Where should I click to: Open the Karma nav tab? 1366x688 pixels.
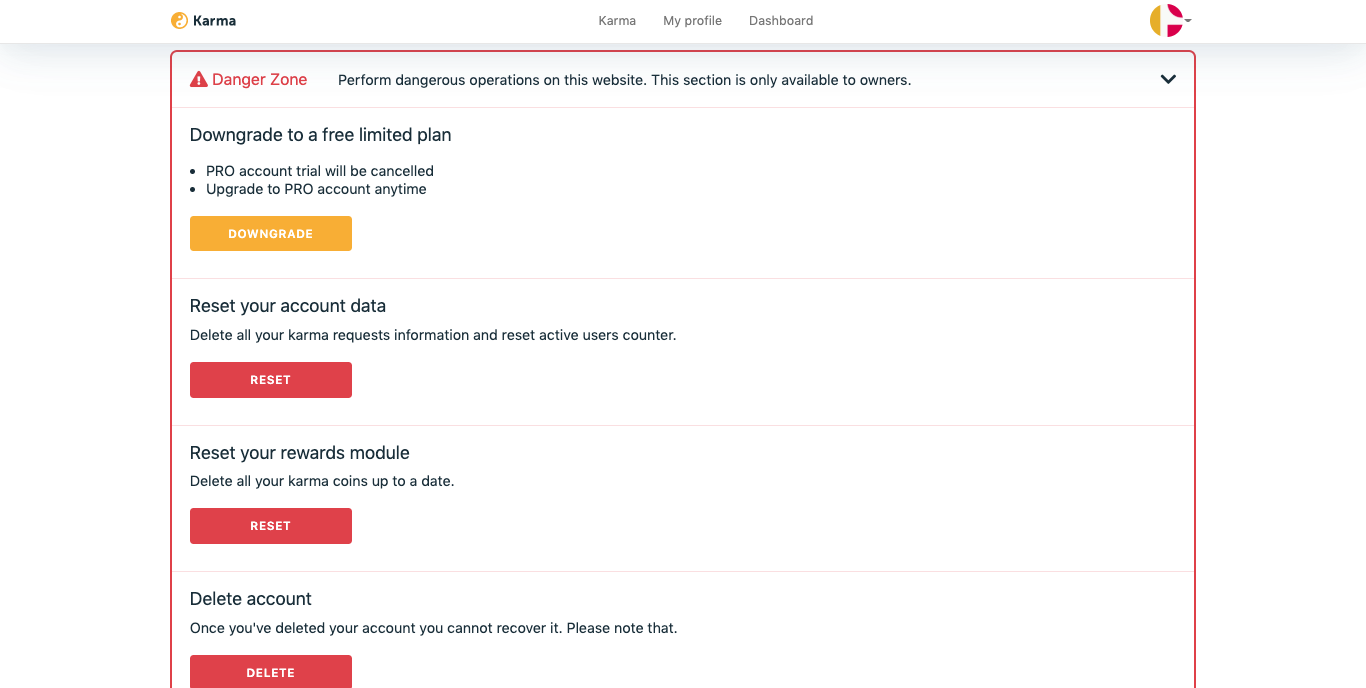click(617, 20)
